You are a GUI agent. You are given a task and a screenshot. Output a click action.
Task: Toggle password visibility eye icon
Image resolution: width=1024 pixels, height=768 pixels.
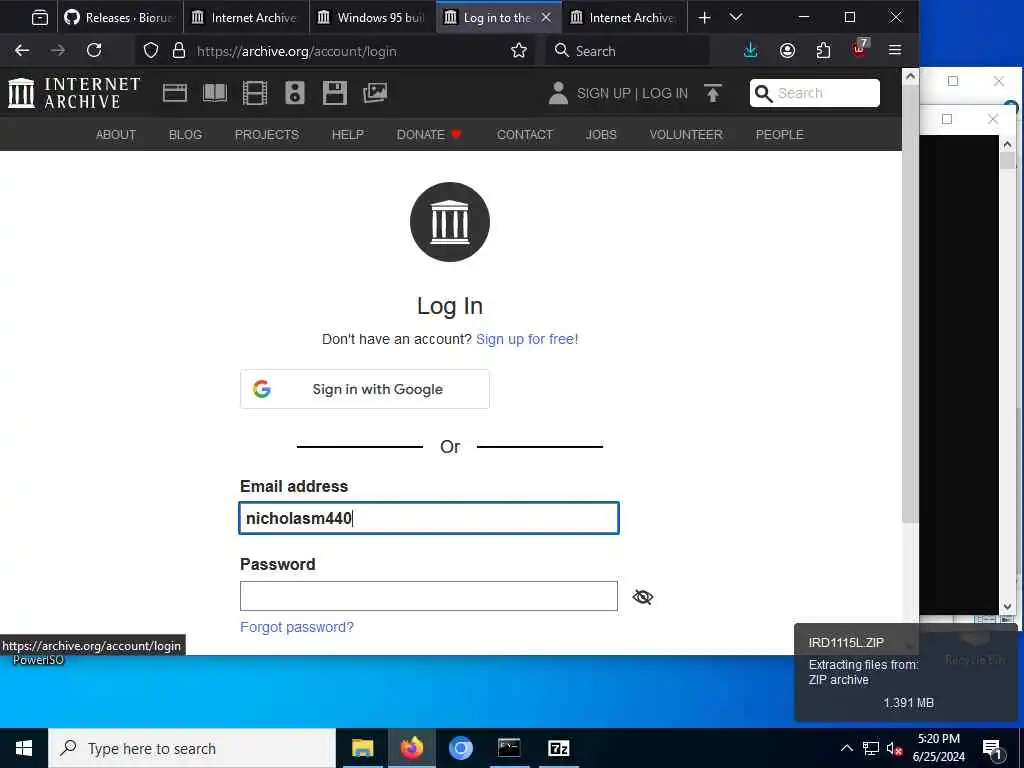(x=643, y=597)
